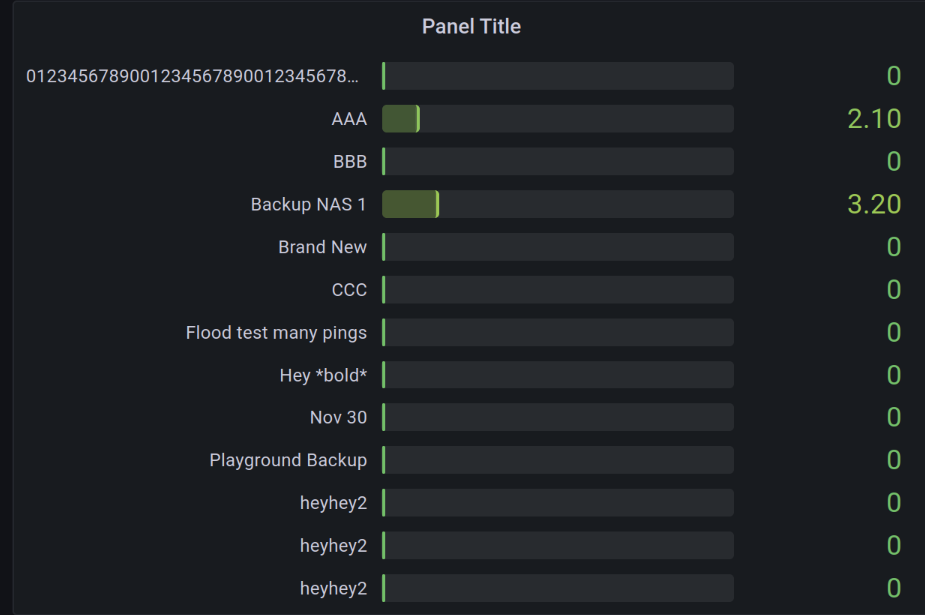The image size is (925, 615).
Task: Click the BBB row label
Action: tap(350, 162)
